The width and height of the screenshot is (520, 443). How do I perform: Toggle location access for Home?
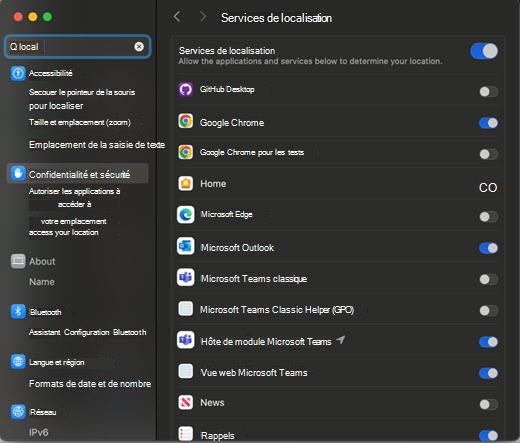(488, 188)
